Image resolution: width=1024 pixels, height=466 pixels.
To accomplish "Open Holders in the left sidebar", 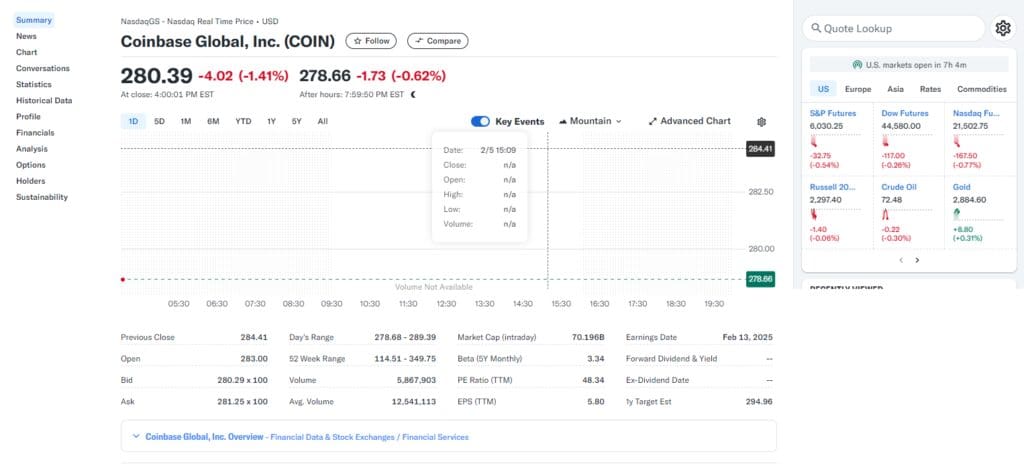I will [x=31, y=181].
